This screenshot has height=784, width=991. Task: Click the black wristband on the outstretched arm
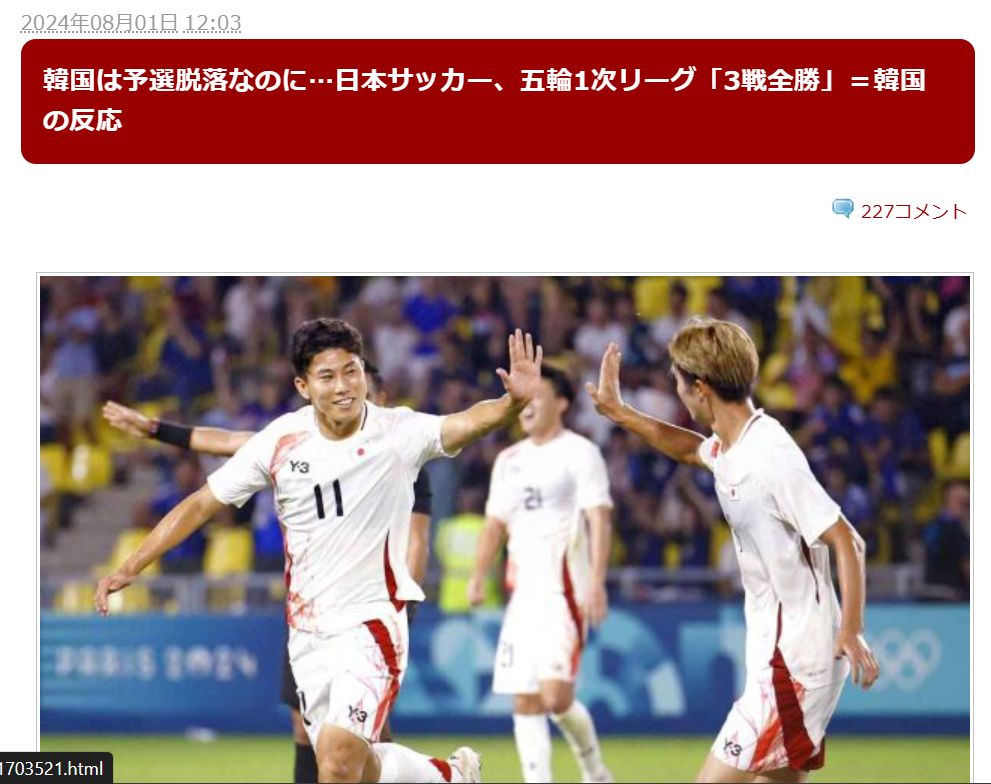[171, 434]
